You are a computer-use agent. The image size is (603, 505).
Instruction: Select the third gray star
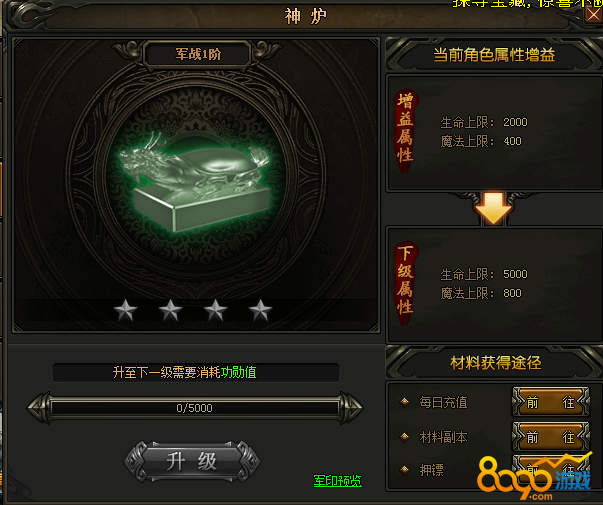coord(215,310)
